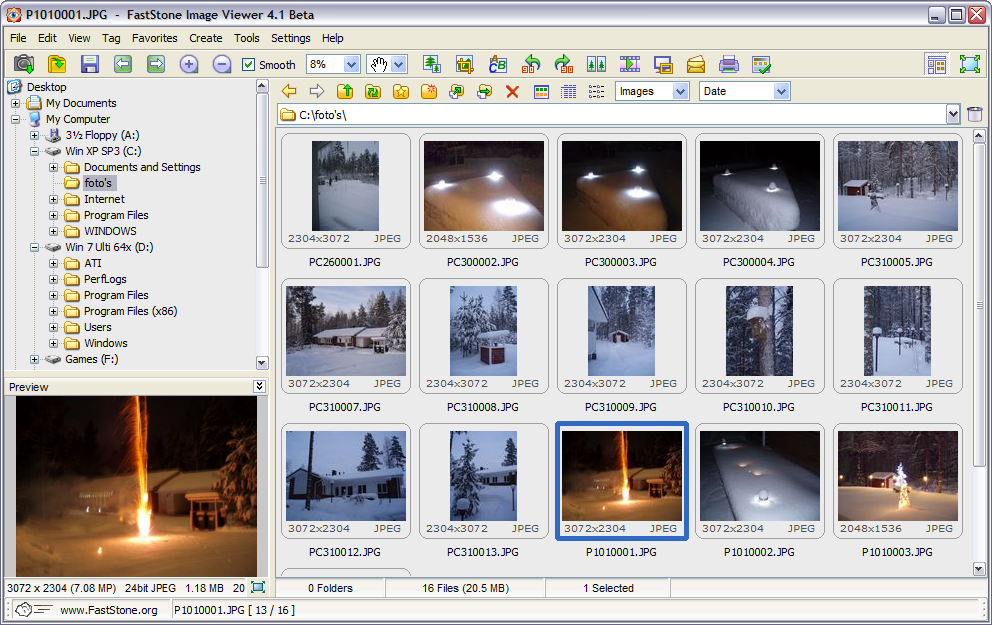Click the Zoom In magnifier icon
Screen dimensions: 992x625
[189, 64]
